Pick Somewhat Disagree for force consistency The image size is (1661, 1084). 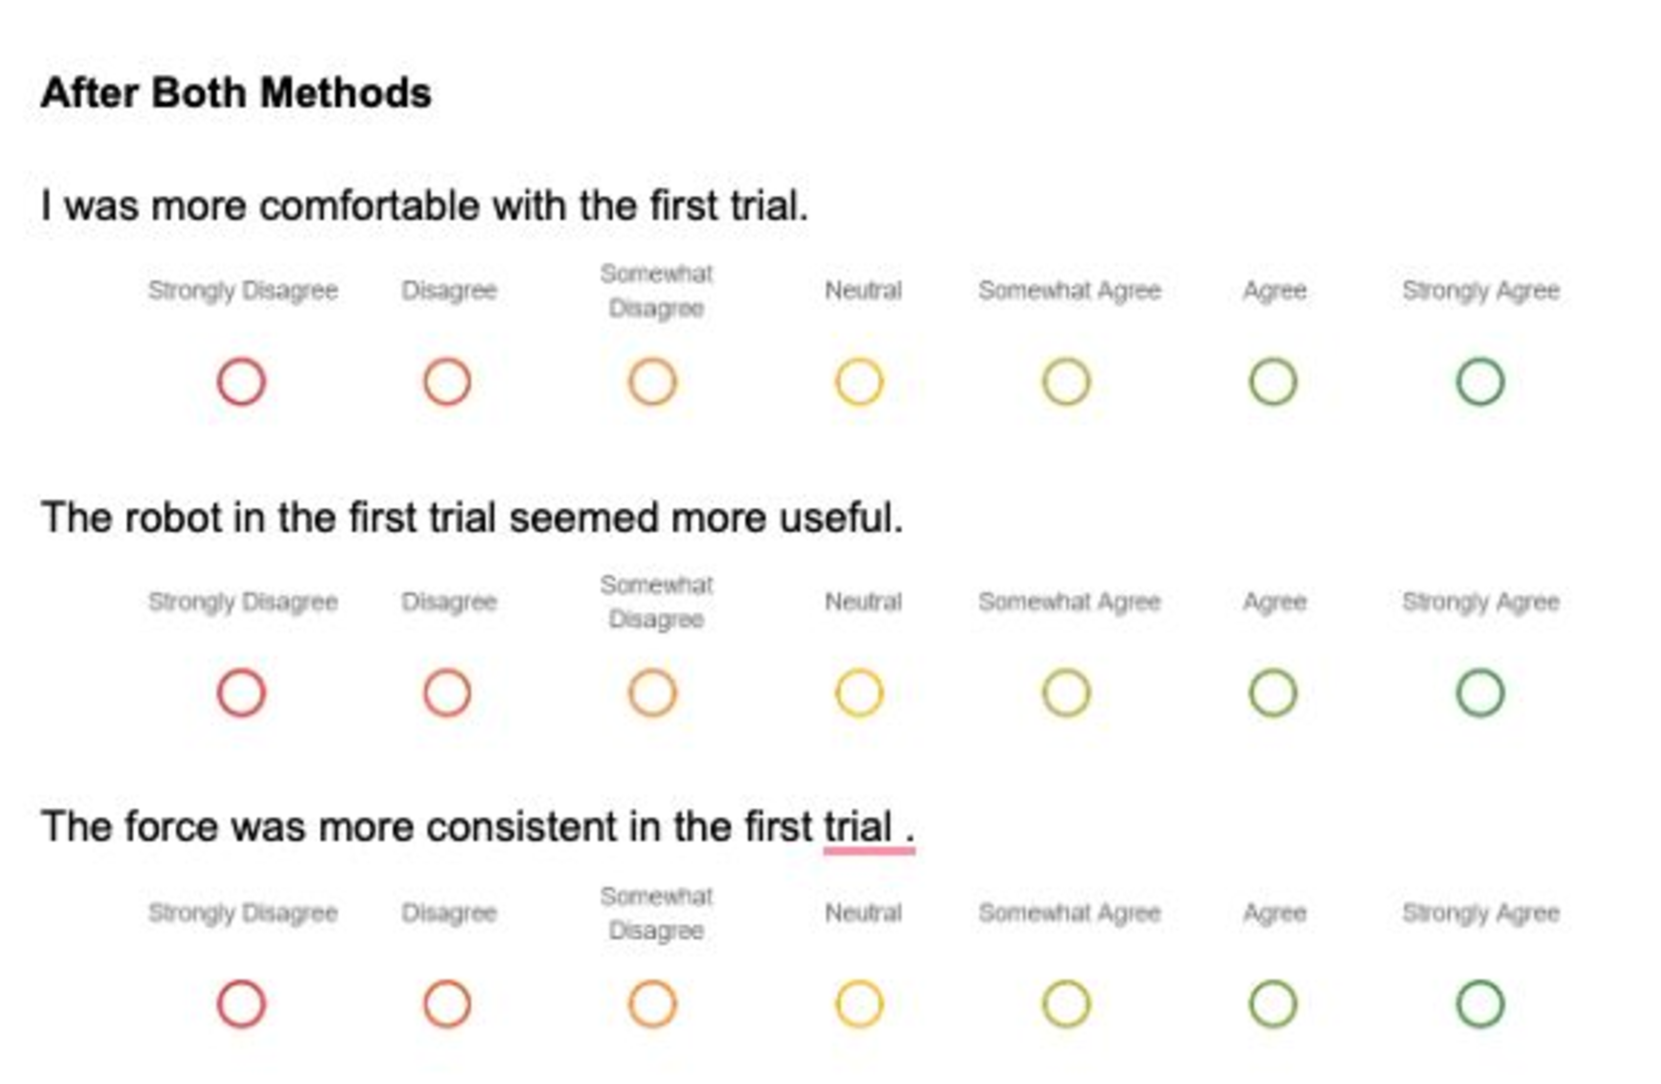click(x=653, y=1004)
